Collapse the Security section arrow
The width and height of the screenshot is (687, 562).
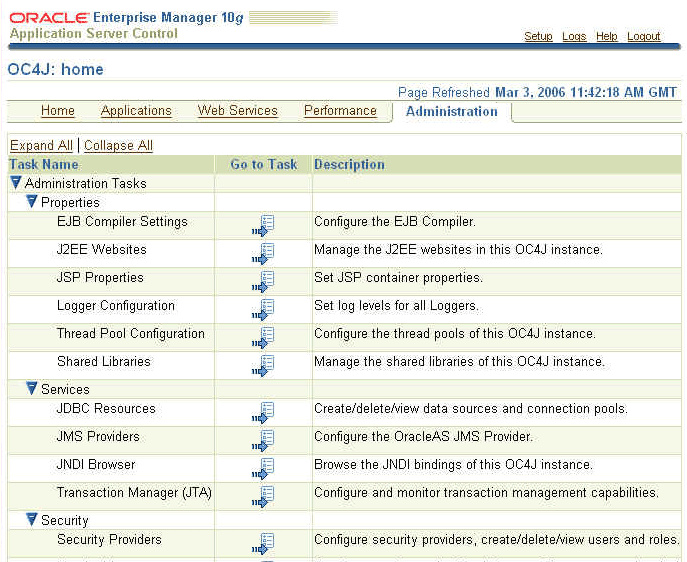(x=32, y=519)
